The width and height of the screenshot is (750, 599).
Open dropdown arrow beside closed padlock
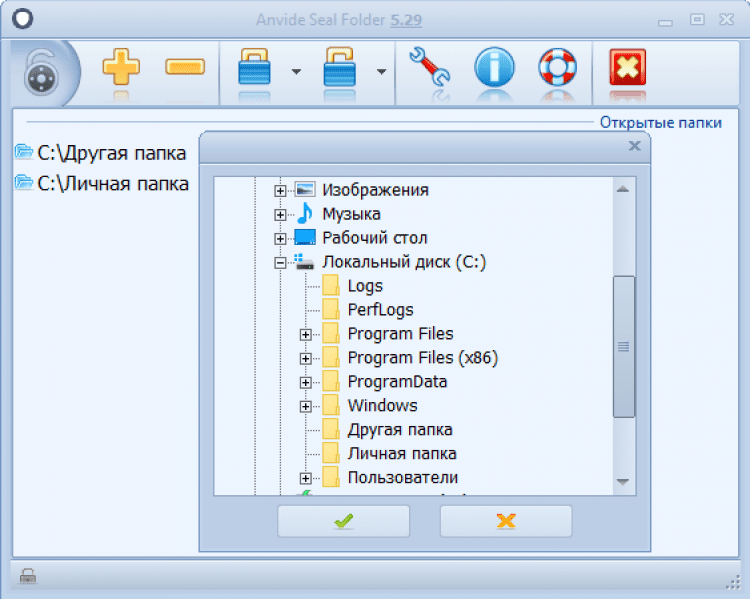(x=296, y=72)
